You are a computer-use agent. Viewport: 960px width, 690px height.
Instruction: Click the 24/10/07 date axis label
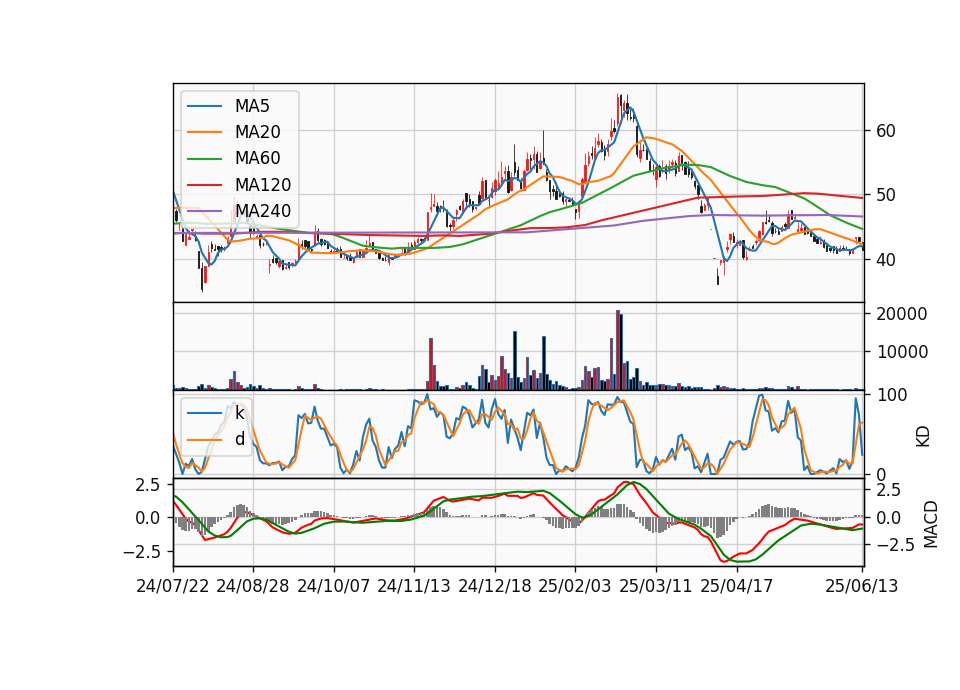click(334, 586)
